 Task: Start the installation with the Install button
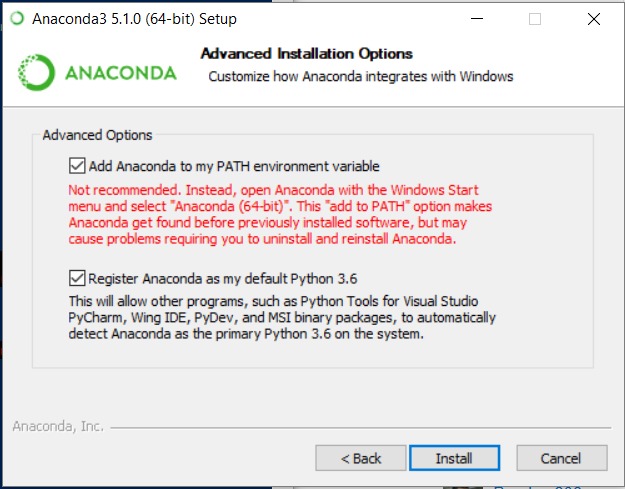click(454, 458)
